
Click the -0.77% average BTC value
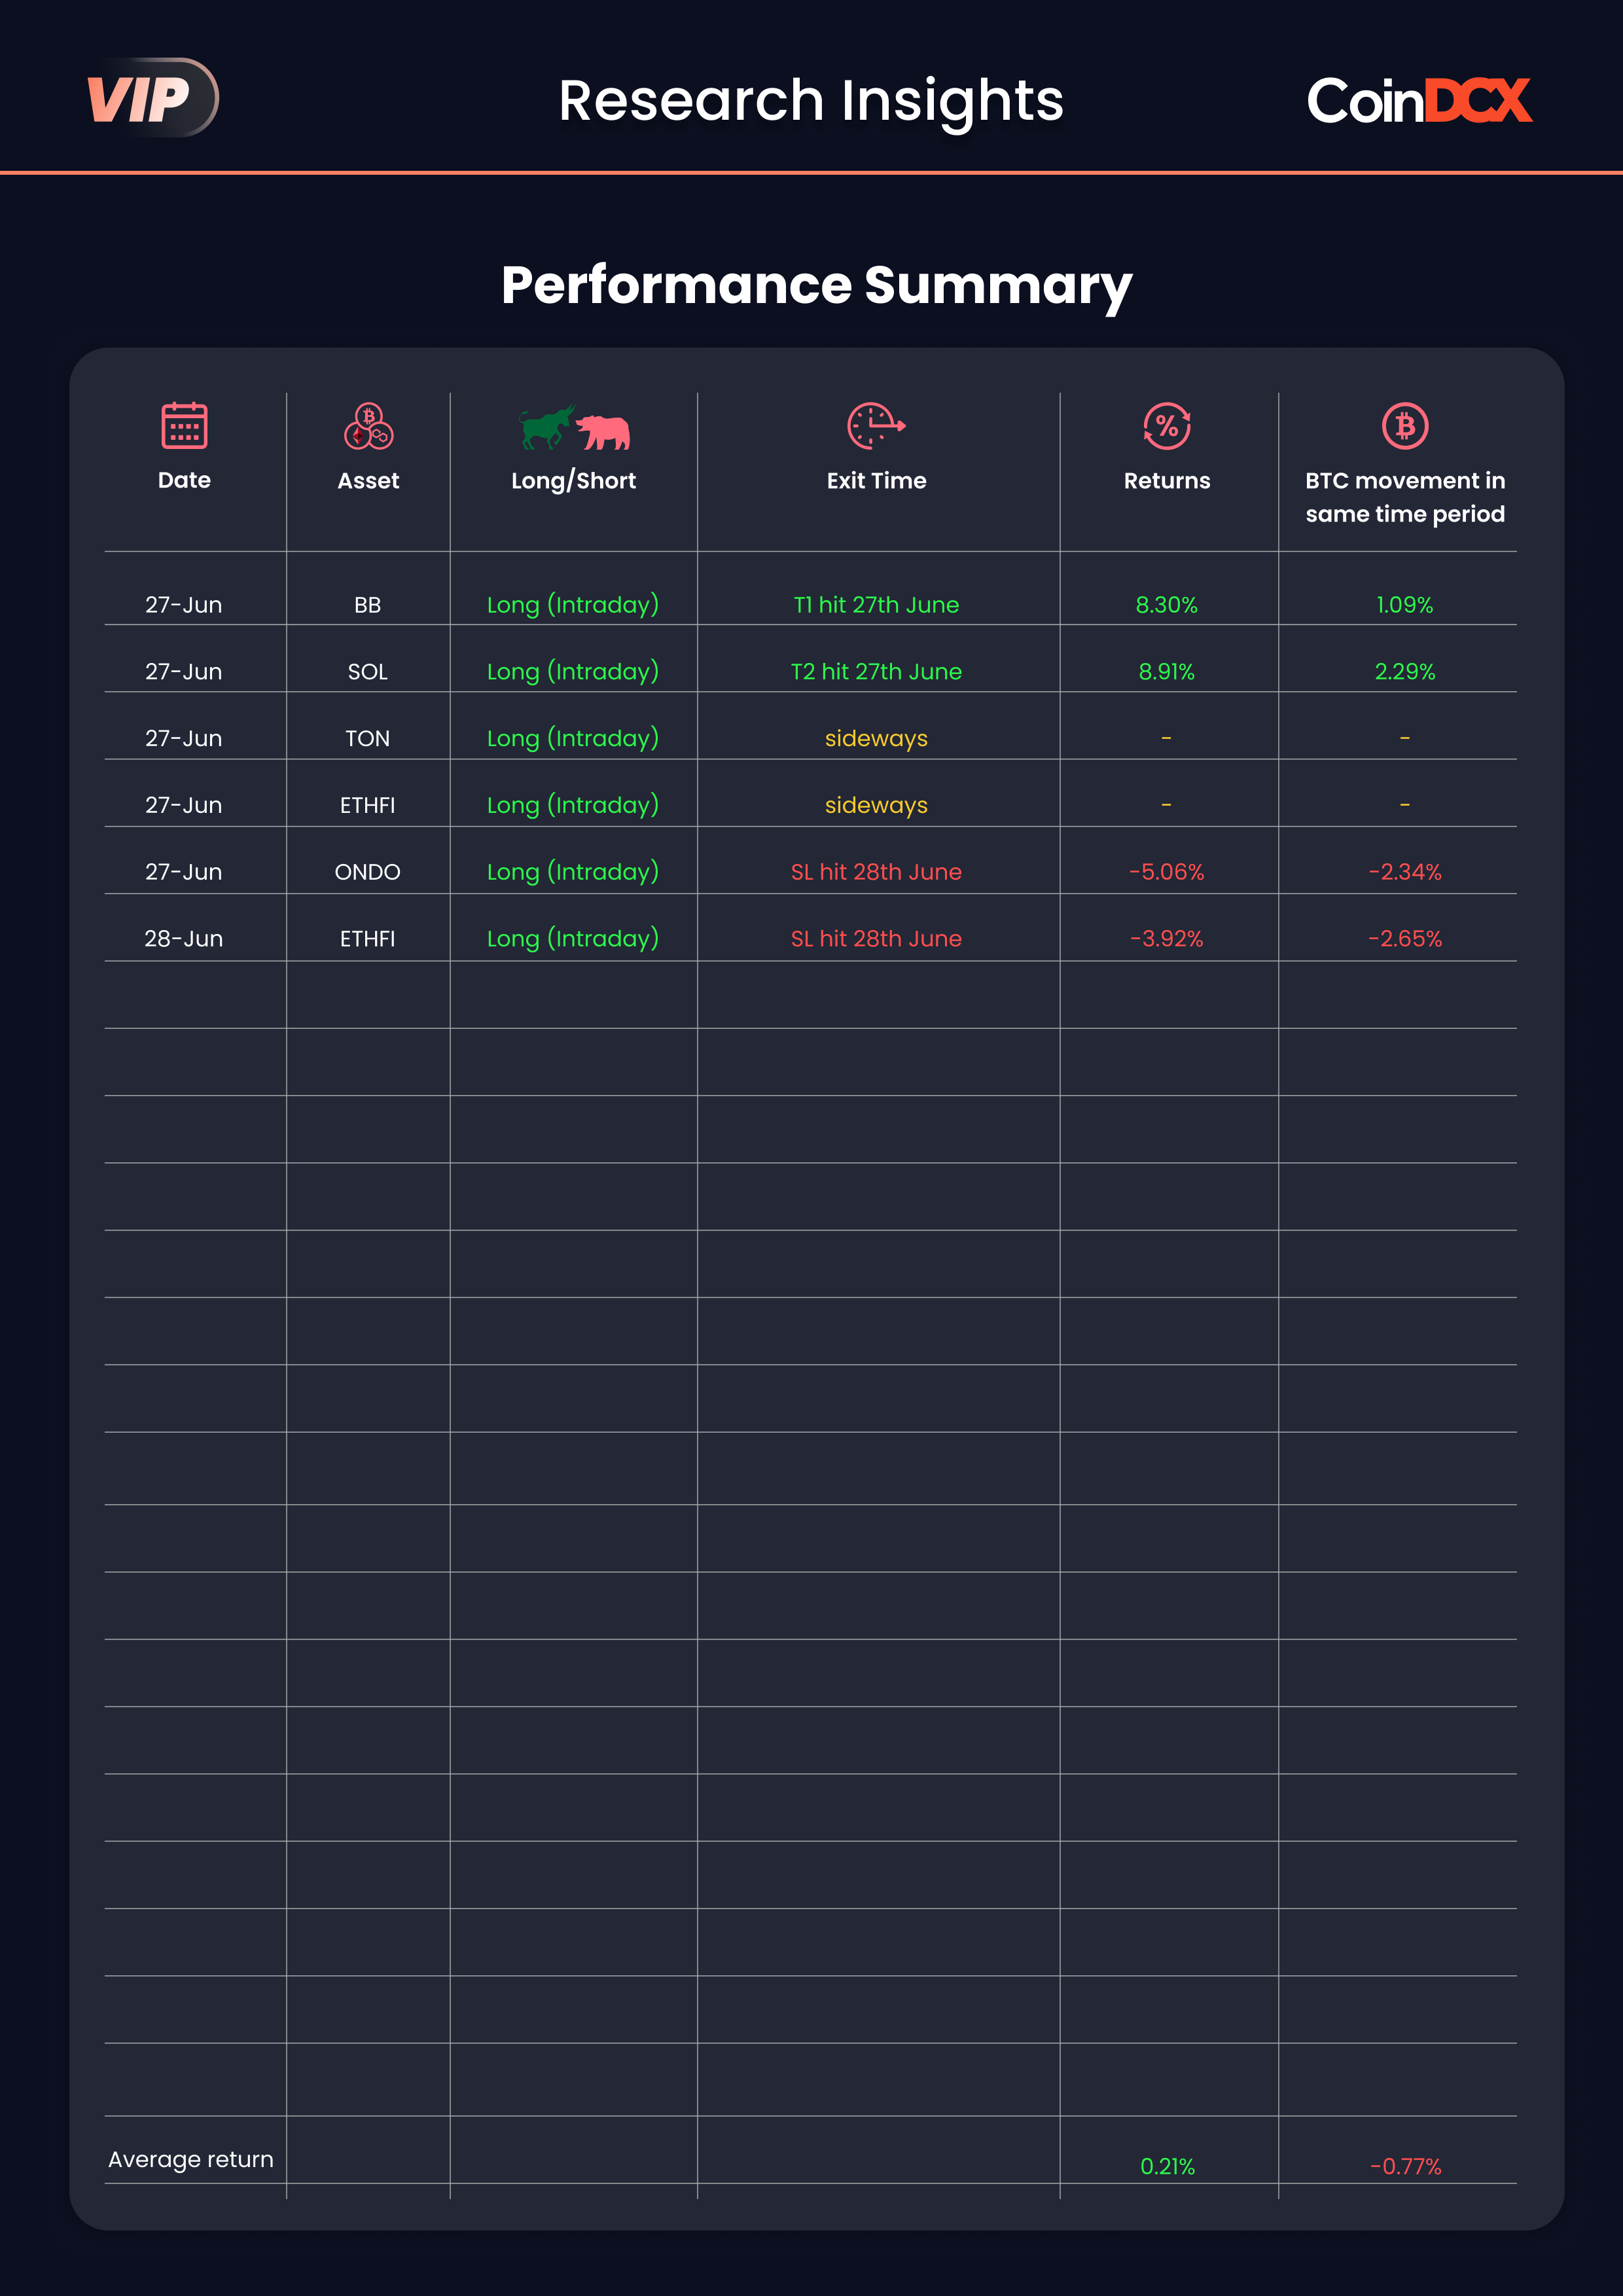tap(1405, 2167)
